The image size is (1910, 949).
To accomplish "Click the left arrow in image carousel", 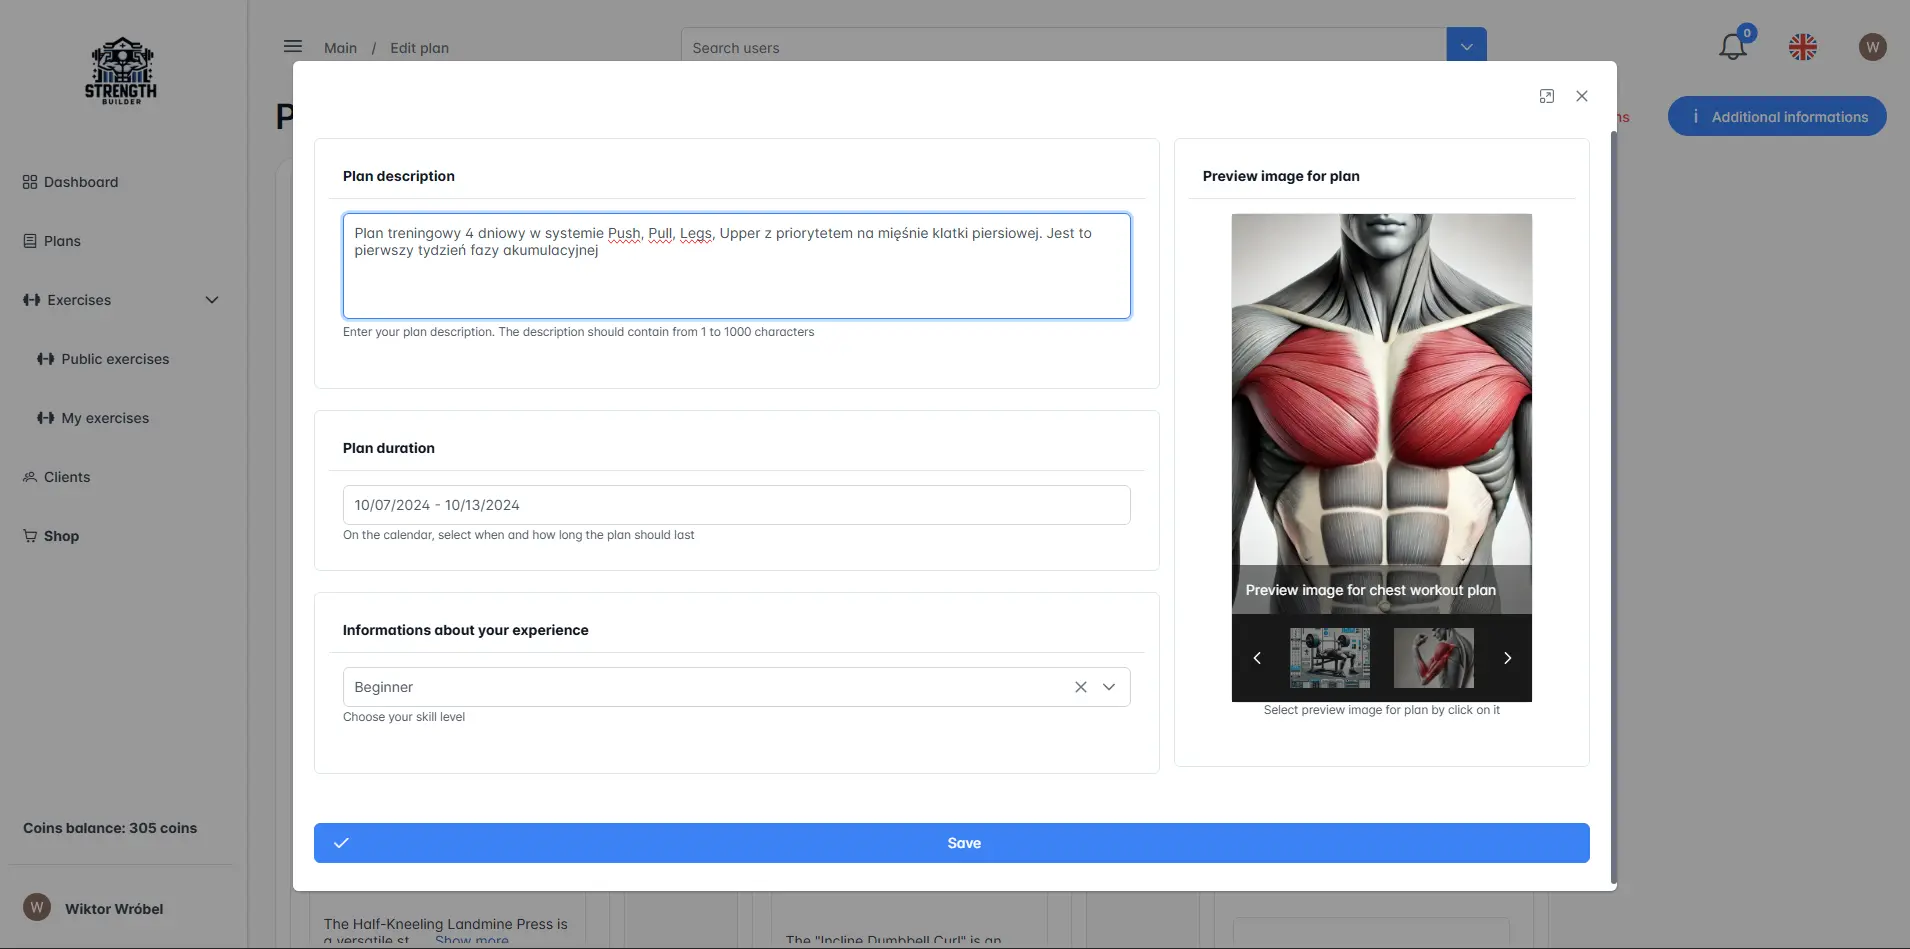I will [1256, 658].
